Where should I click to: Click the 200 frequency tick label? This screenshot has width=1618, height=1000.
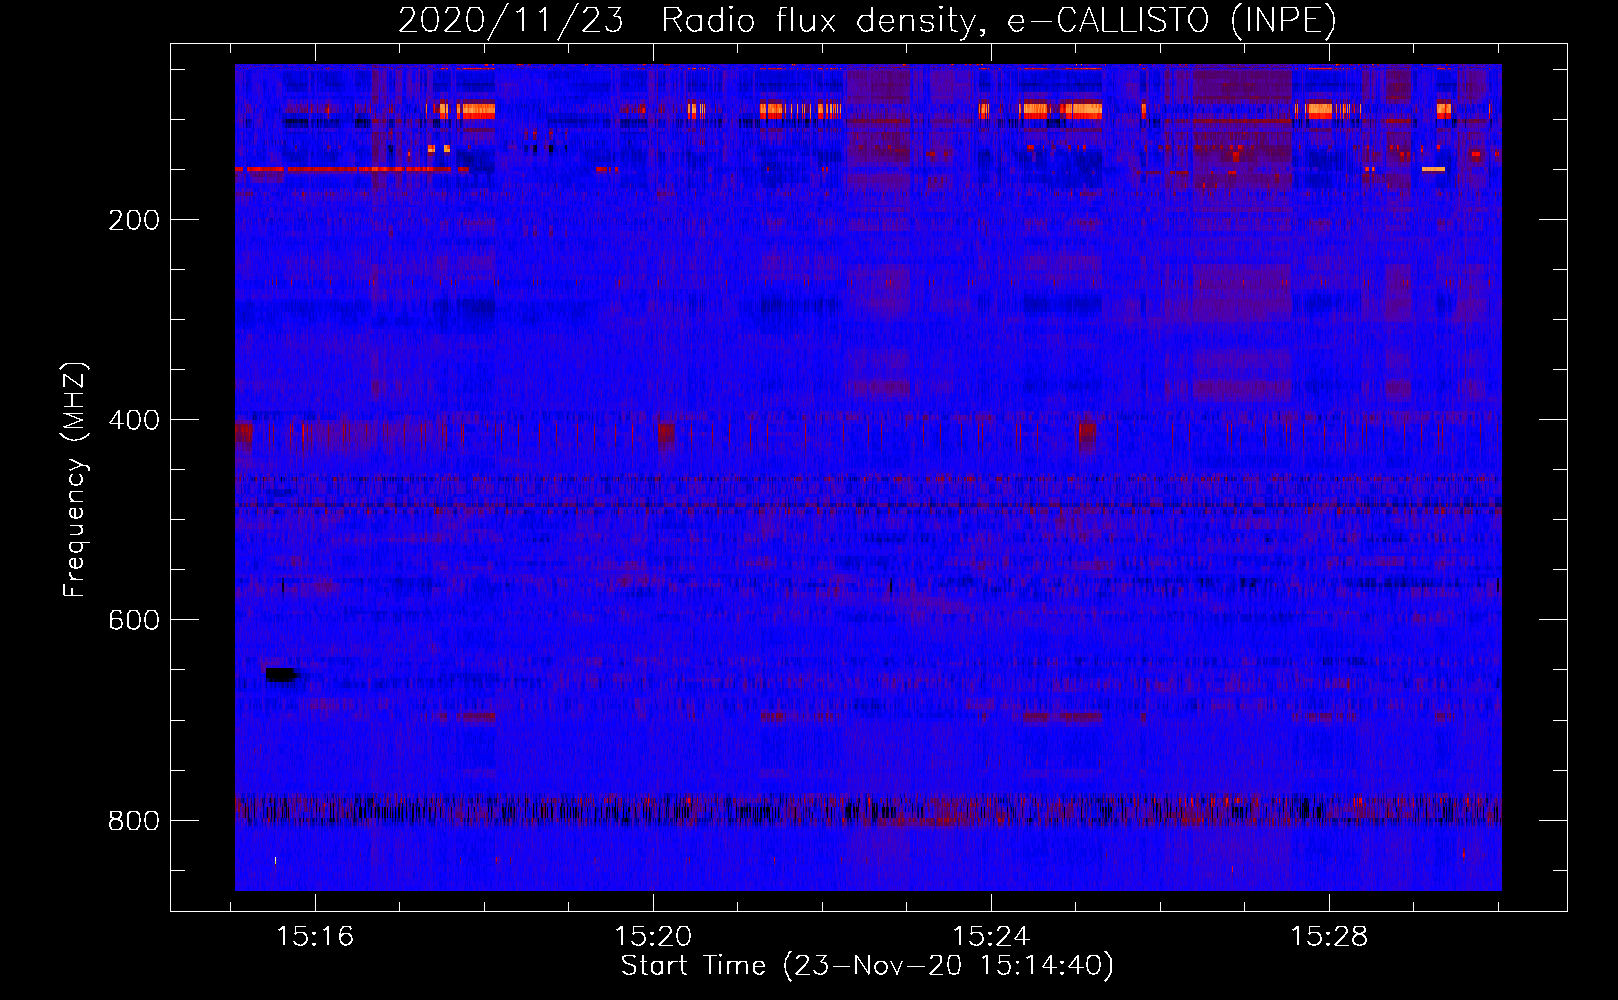click(134, 220)
